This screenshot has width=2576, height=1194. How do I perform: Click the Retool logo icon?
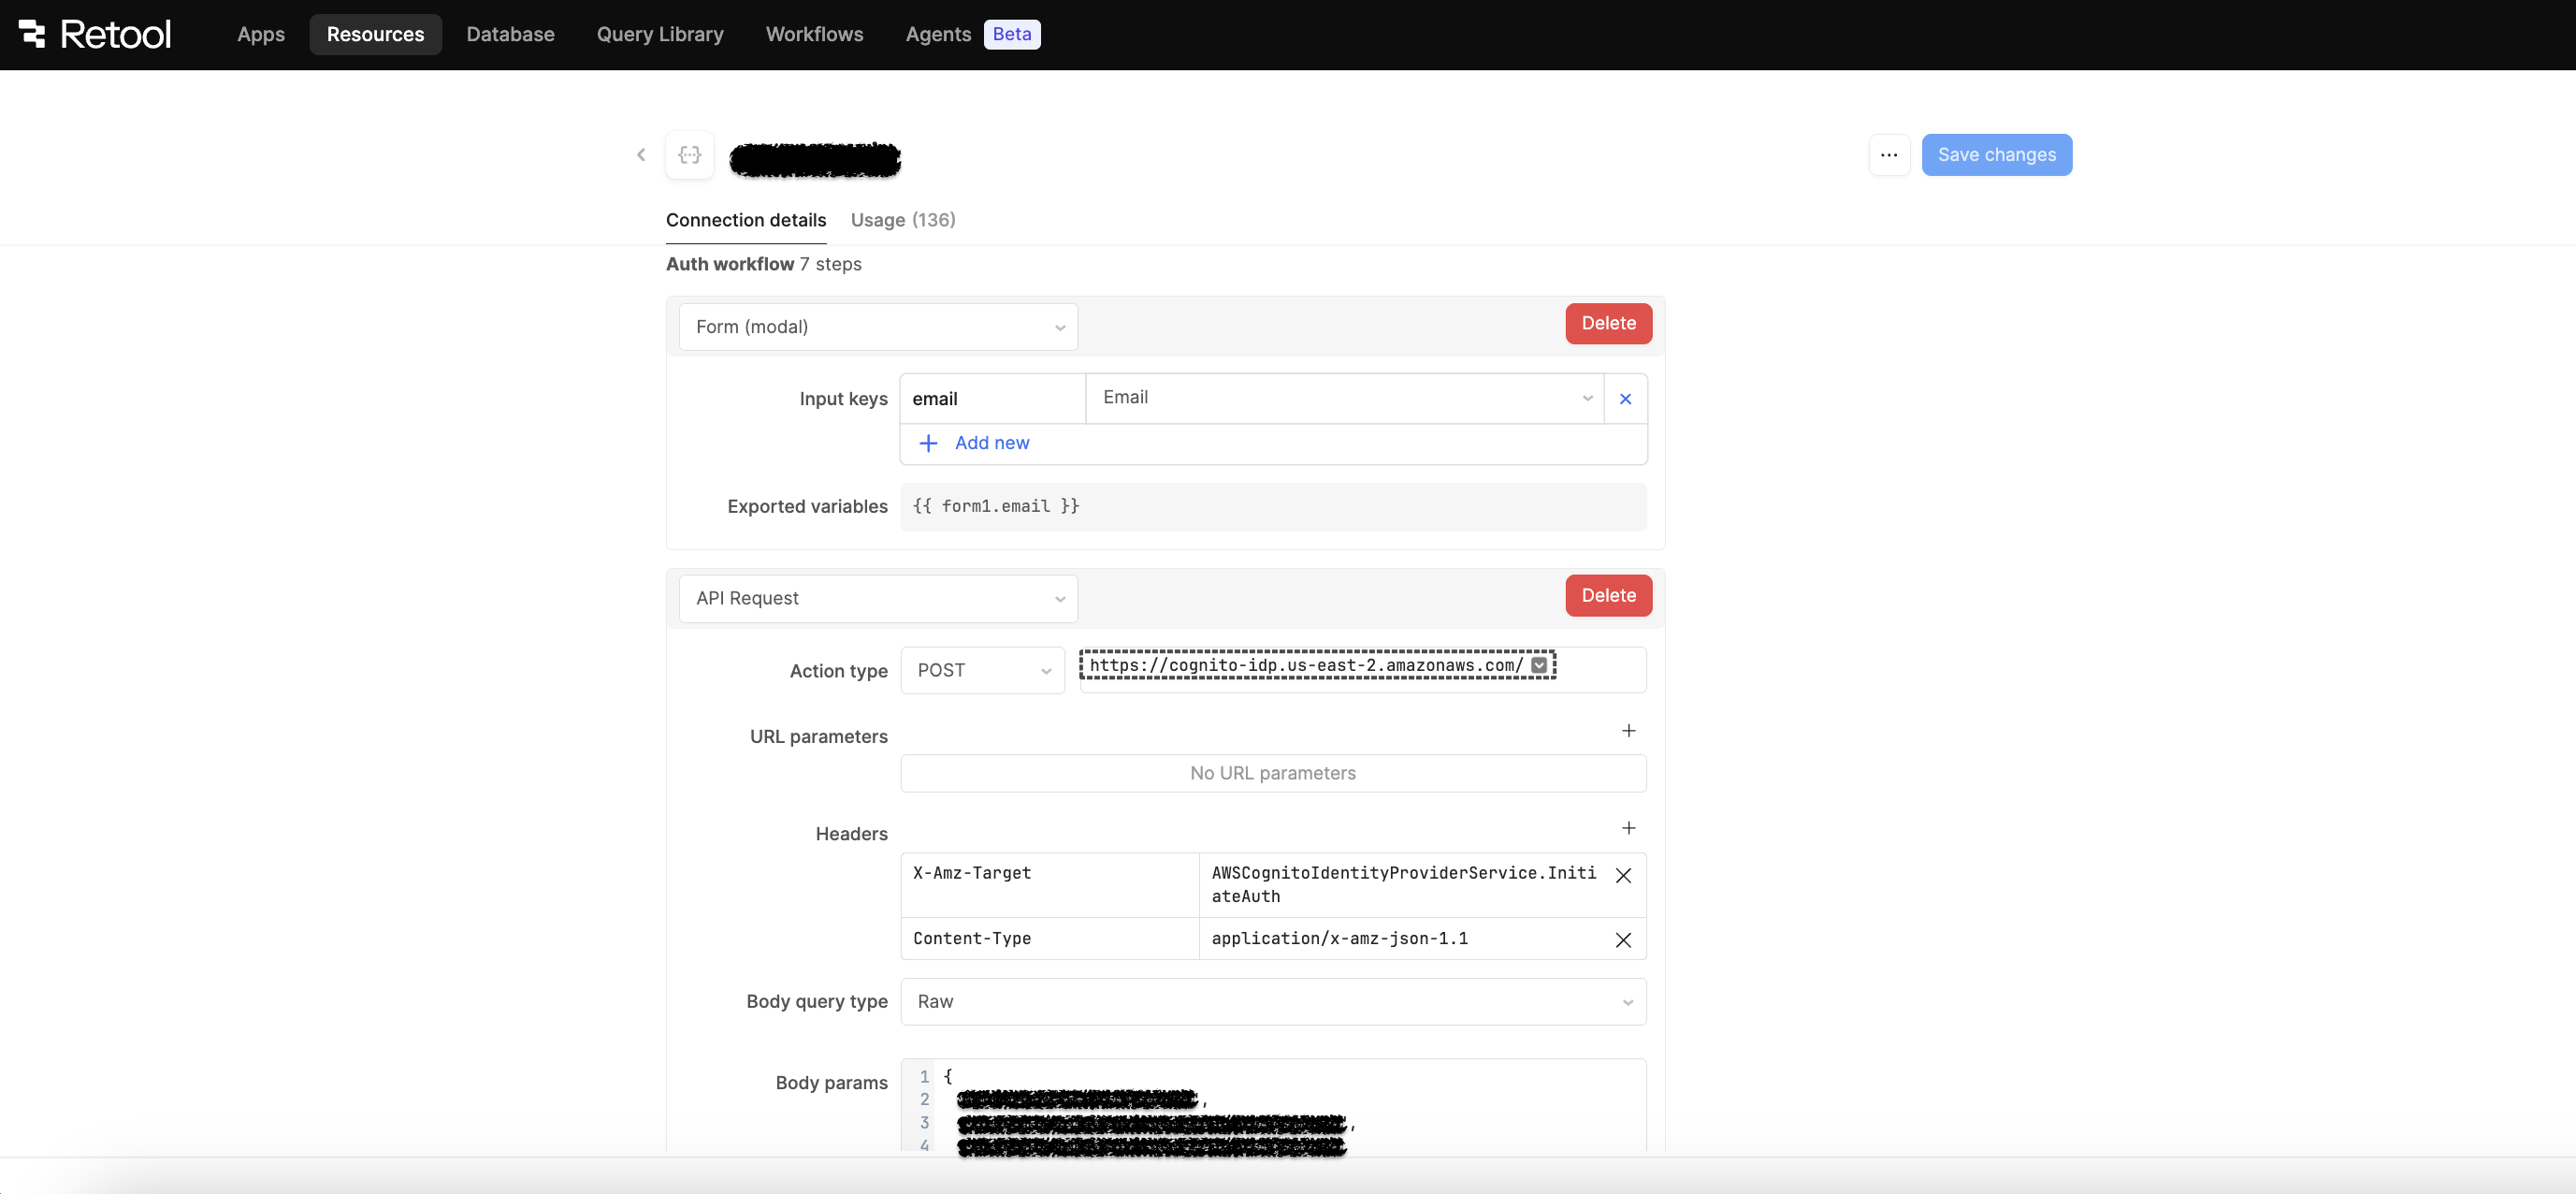click(32, 34)
